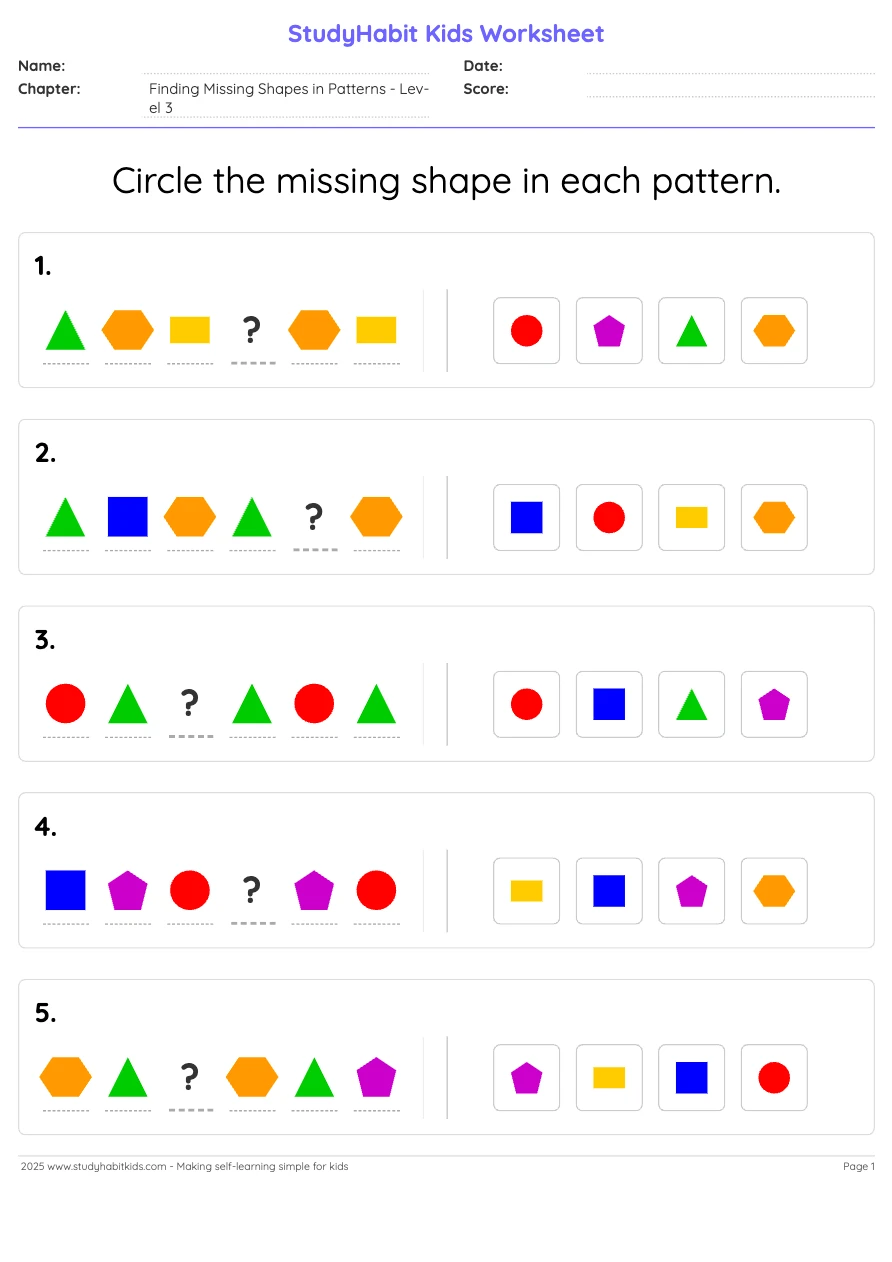Circle the green triangle answer in question 1
Viewport: 892px width, 1262px height.
[691, 331]
